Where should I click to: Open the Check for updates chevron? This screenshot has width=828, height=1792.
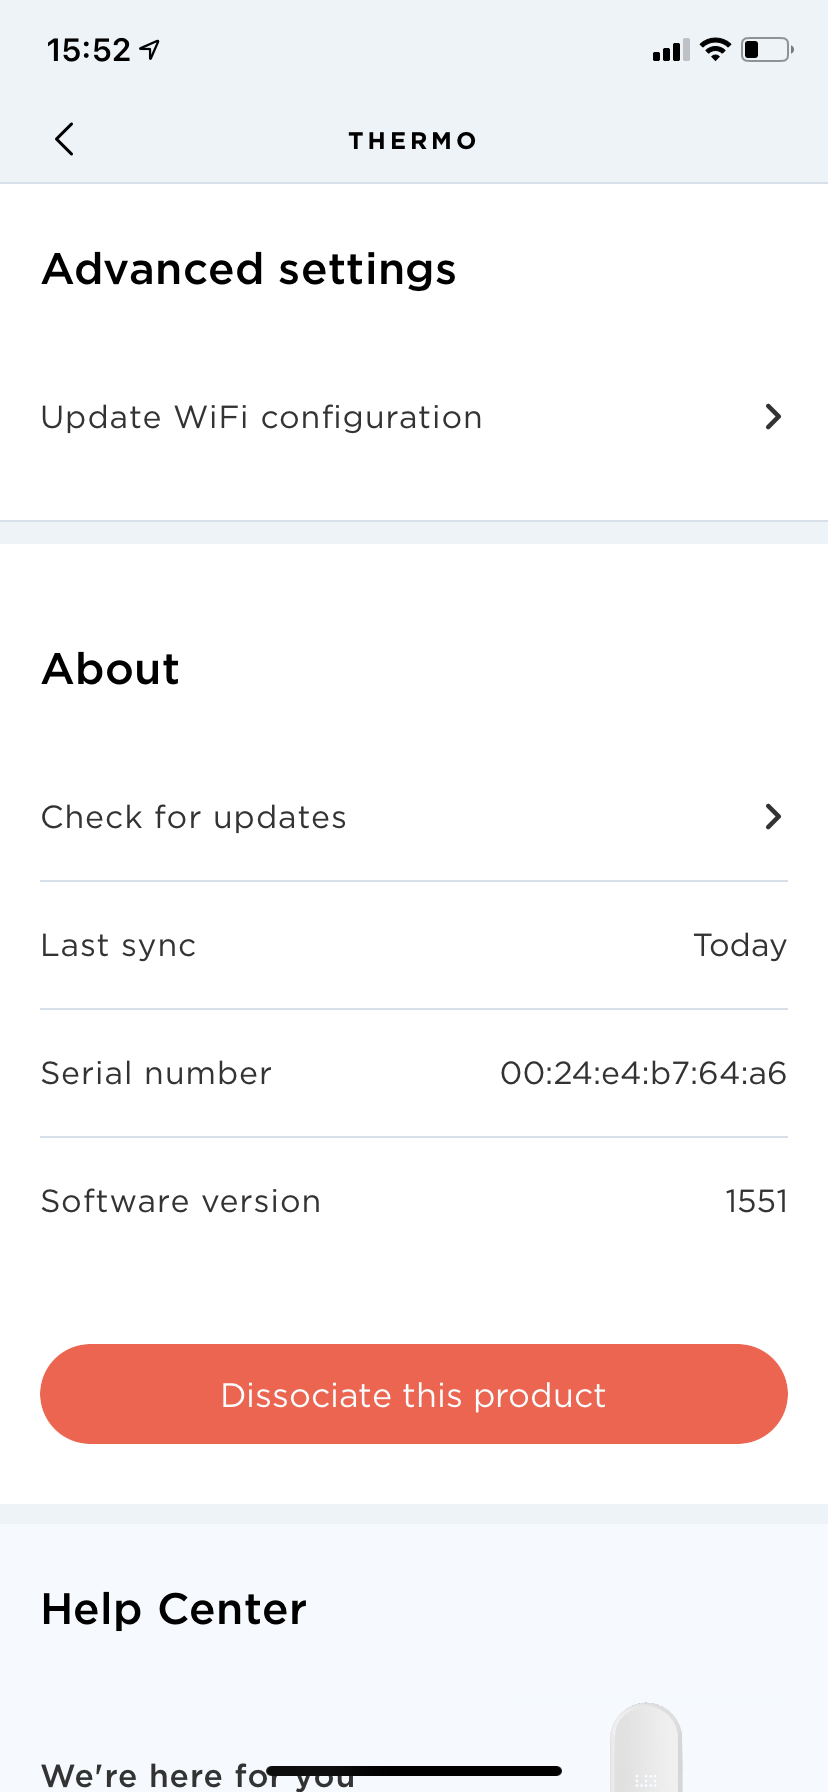coord(773,817)
